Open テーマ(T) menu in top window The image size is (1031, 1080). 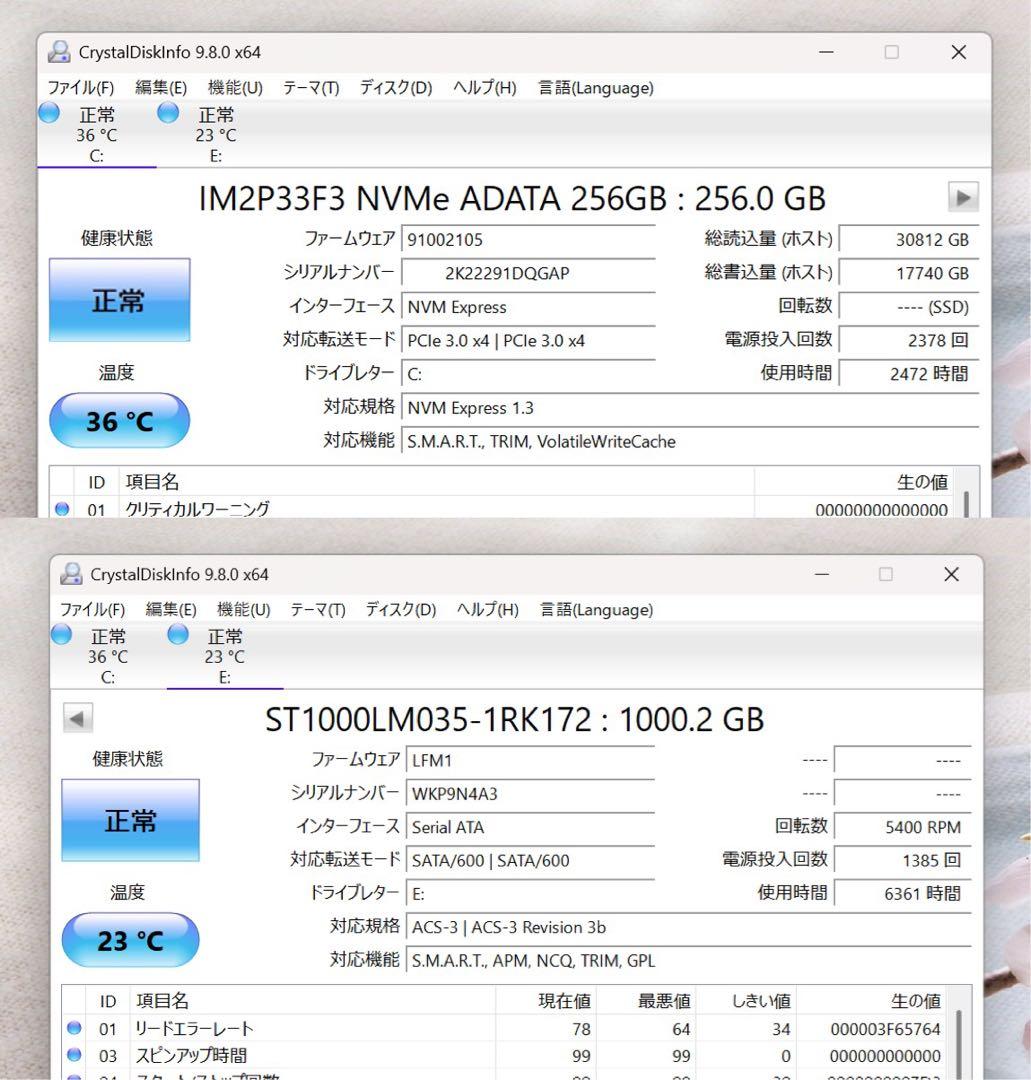[311, 88]
